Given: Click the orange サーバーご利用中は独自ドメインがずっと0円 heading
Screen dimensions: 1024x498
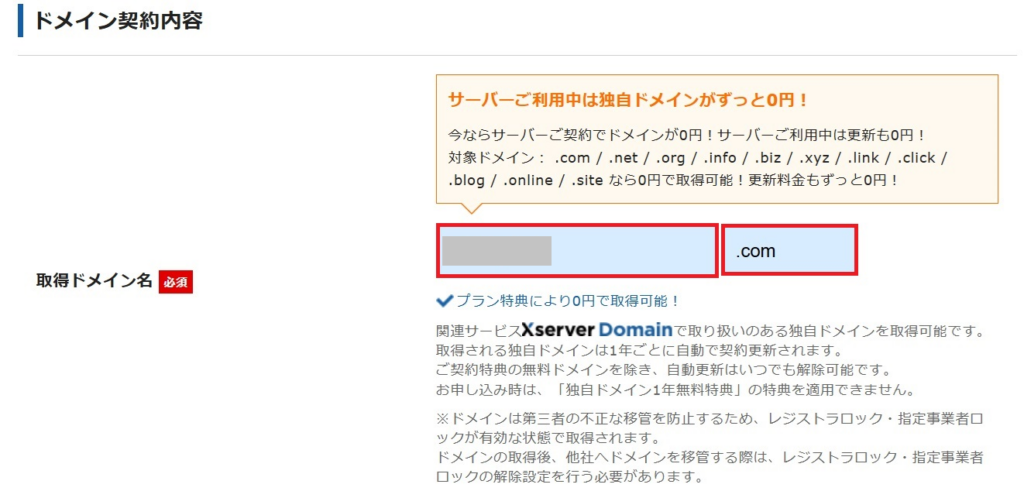Looking at the screenshot, I should 628,100.
